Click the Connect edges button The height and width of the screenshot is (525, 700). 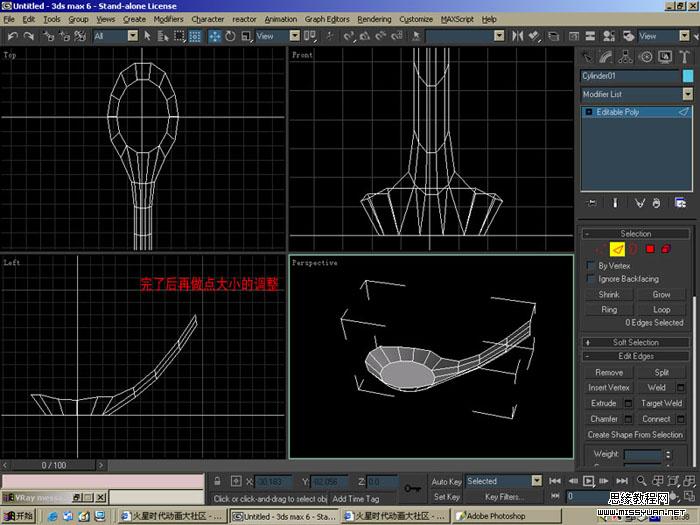(x=656, y=419)
